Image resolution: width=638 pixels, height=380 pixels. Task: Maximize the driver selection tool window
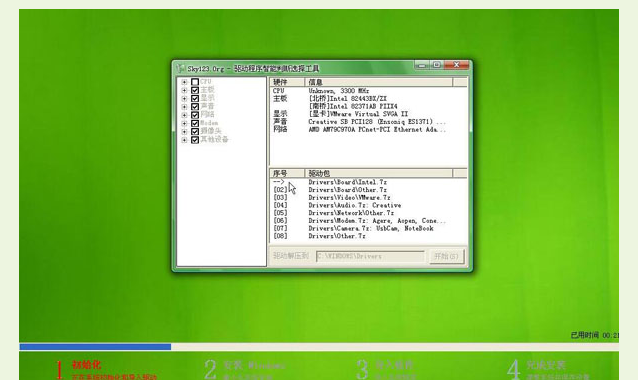(x=437, y=65)
